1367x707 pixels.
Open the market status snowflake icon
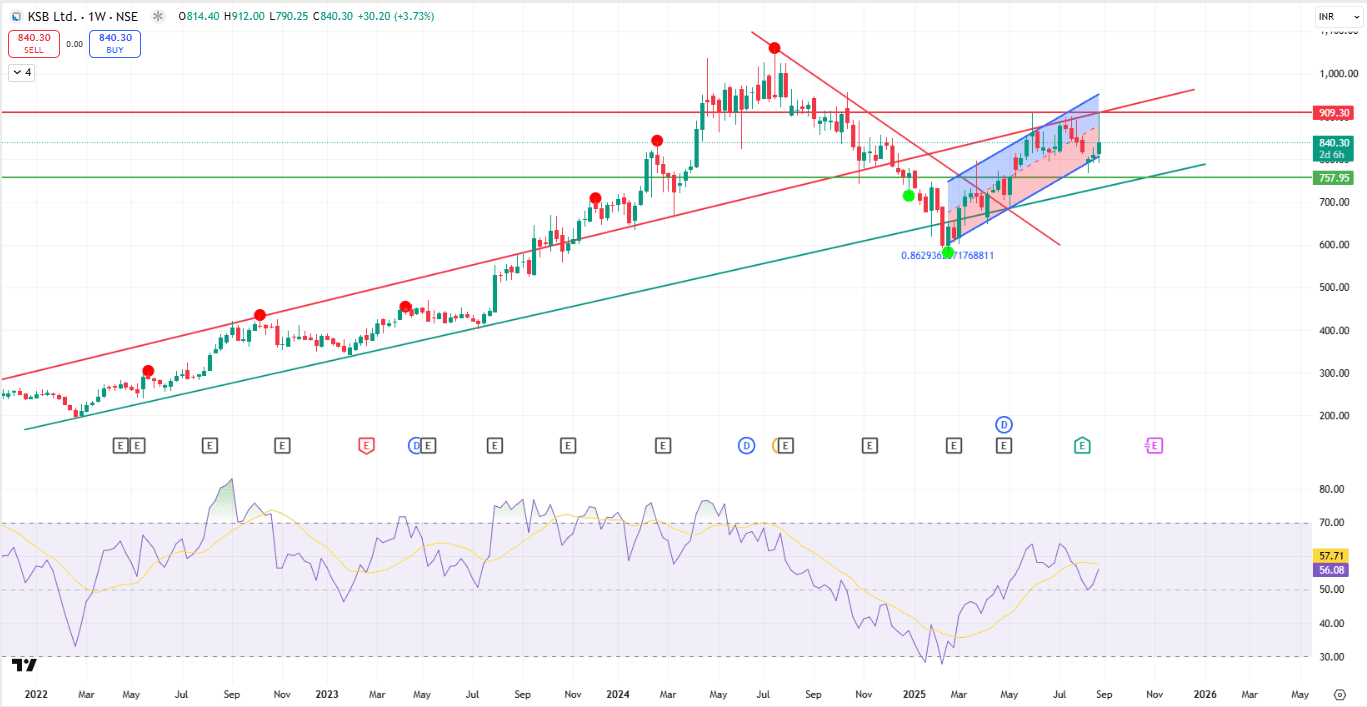coord(159,16)
